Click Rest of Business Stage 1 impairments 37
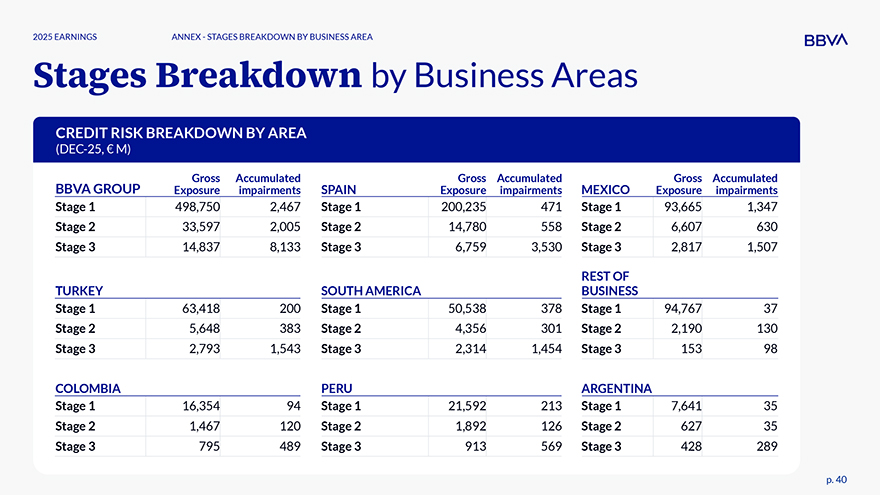 (x=771, y=309)
